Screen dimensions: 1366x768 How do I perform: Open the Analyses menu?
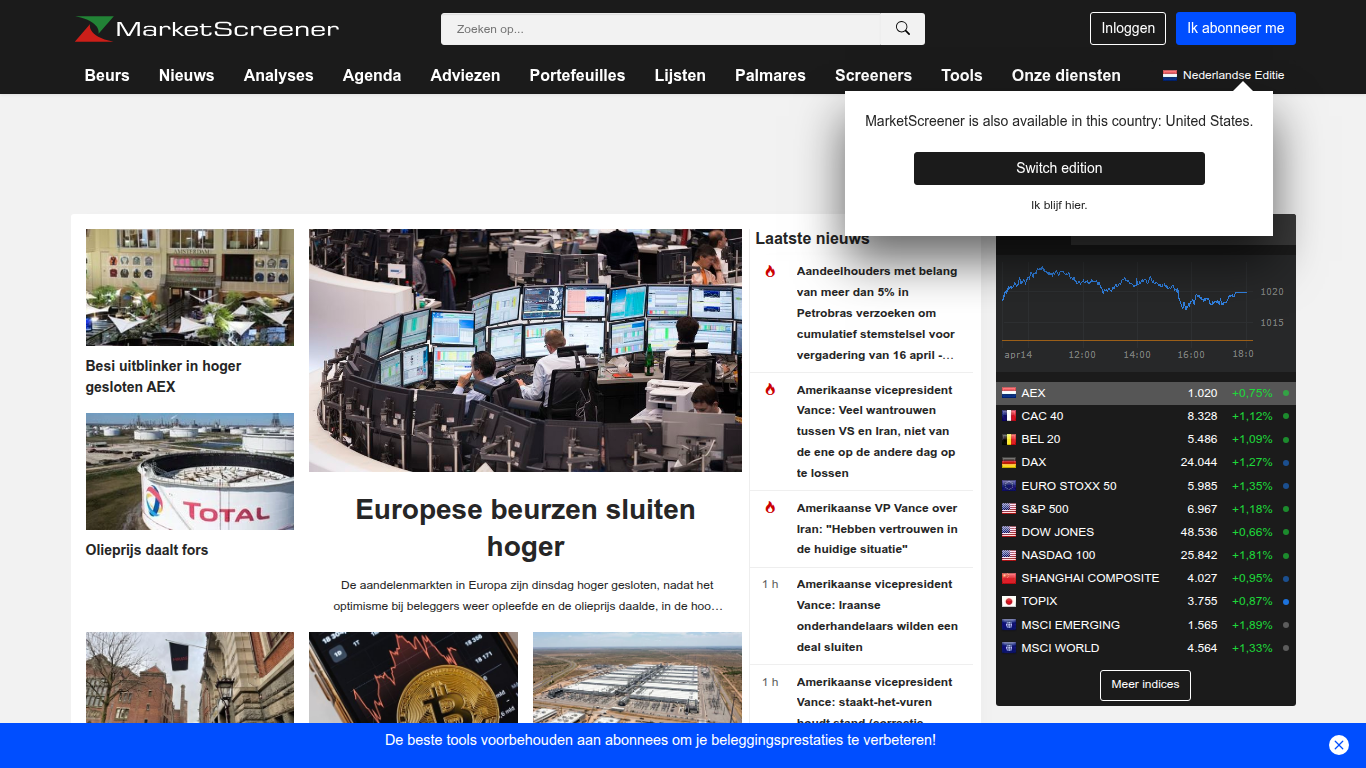[279, 75]
